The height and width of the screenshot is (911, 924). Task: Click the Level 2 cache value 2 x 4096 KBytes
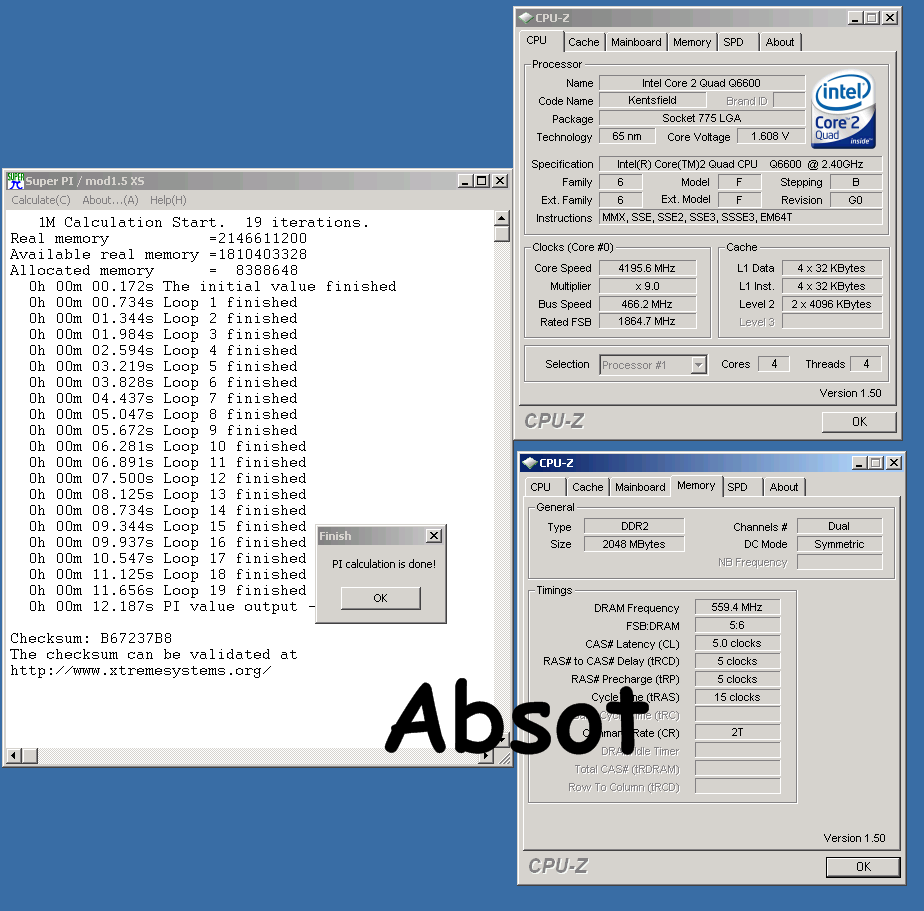click(x=831, y=304)
